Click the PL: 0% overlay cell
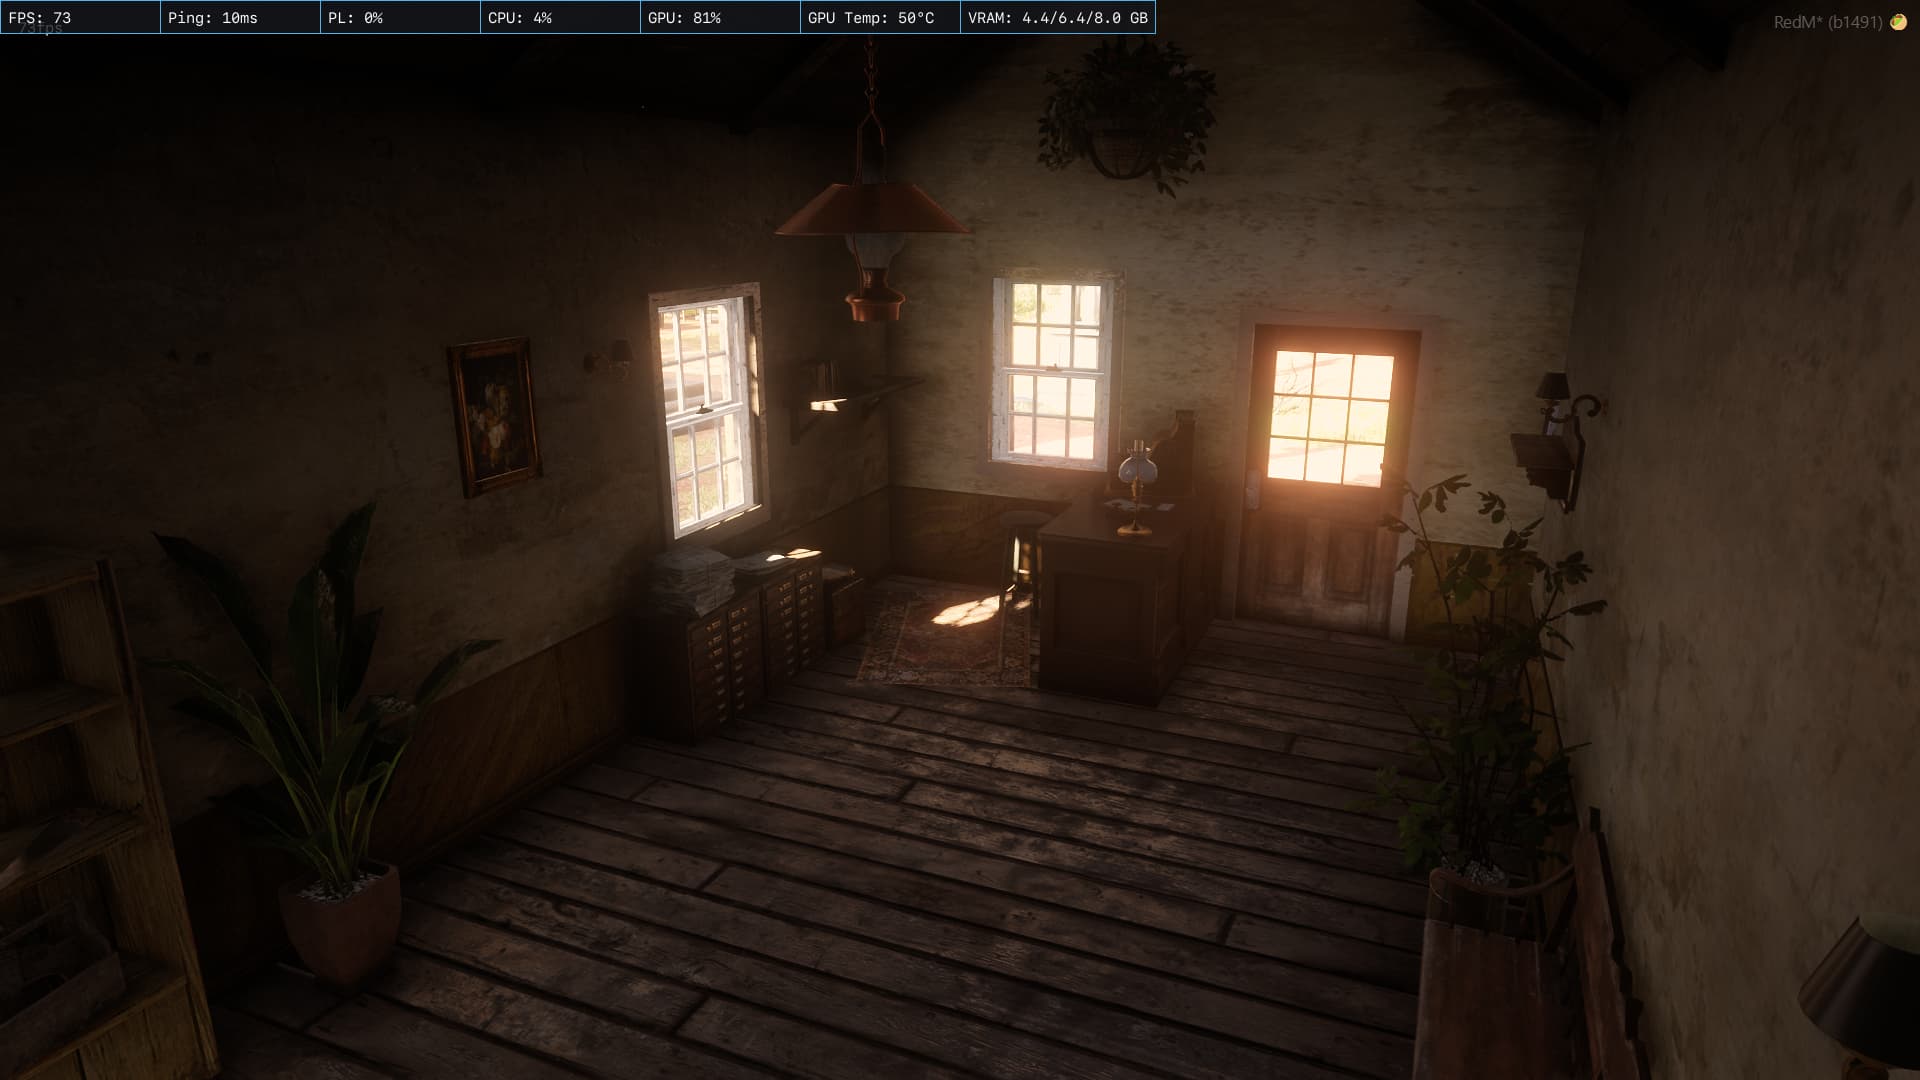1920x1080 pixels. coord(400,18)
